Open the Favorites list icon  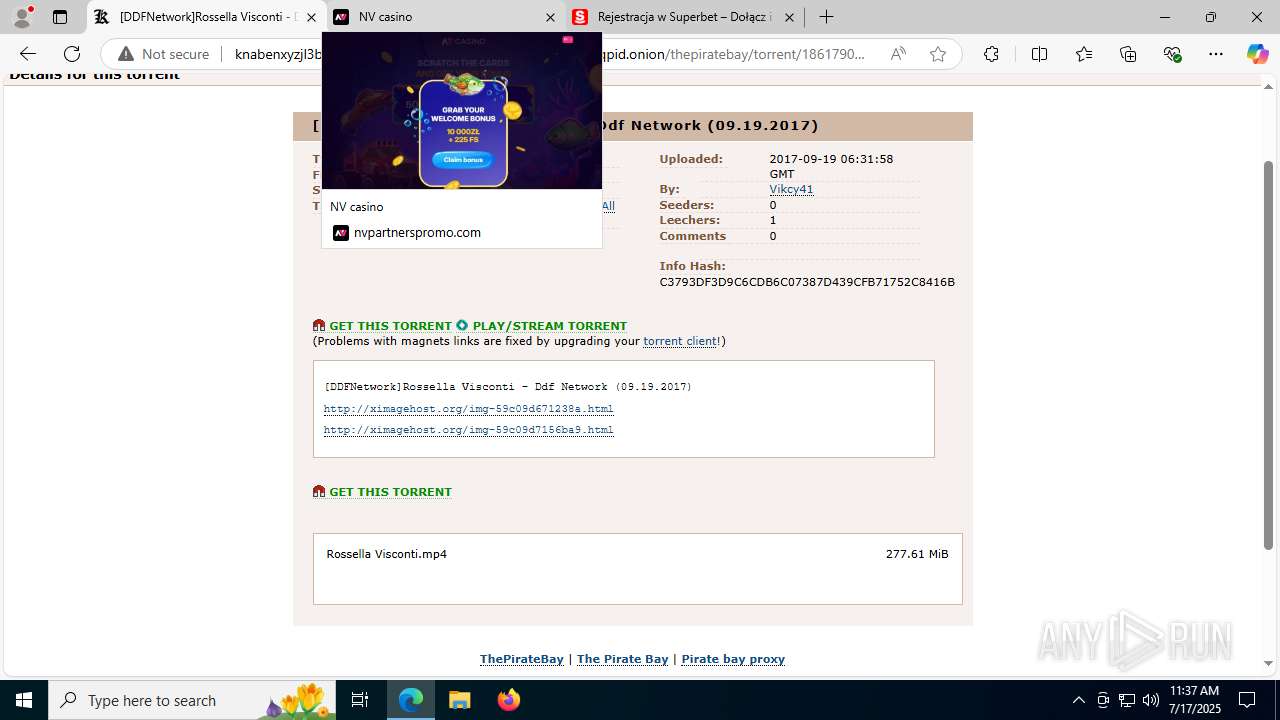point(1084,54)
